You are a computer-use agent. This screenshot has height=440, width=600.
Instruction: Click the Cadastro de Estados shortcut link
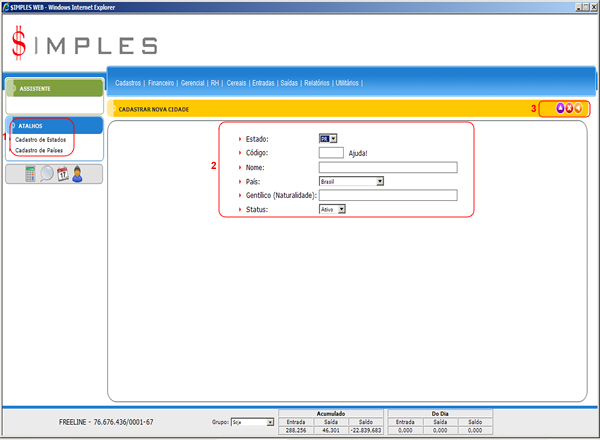(x=41, y=139)
